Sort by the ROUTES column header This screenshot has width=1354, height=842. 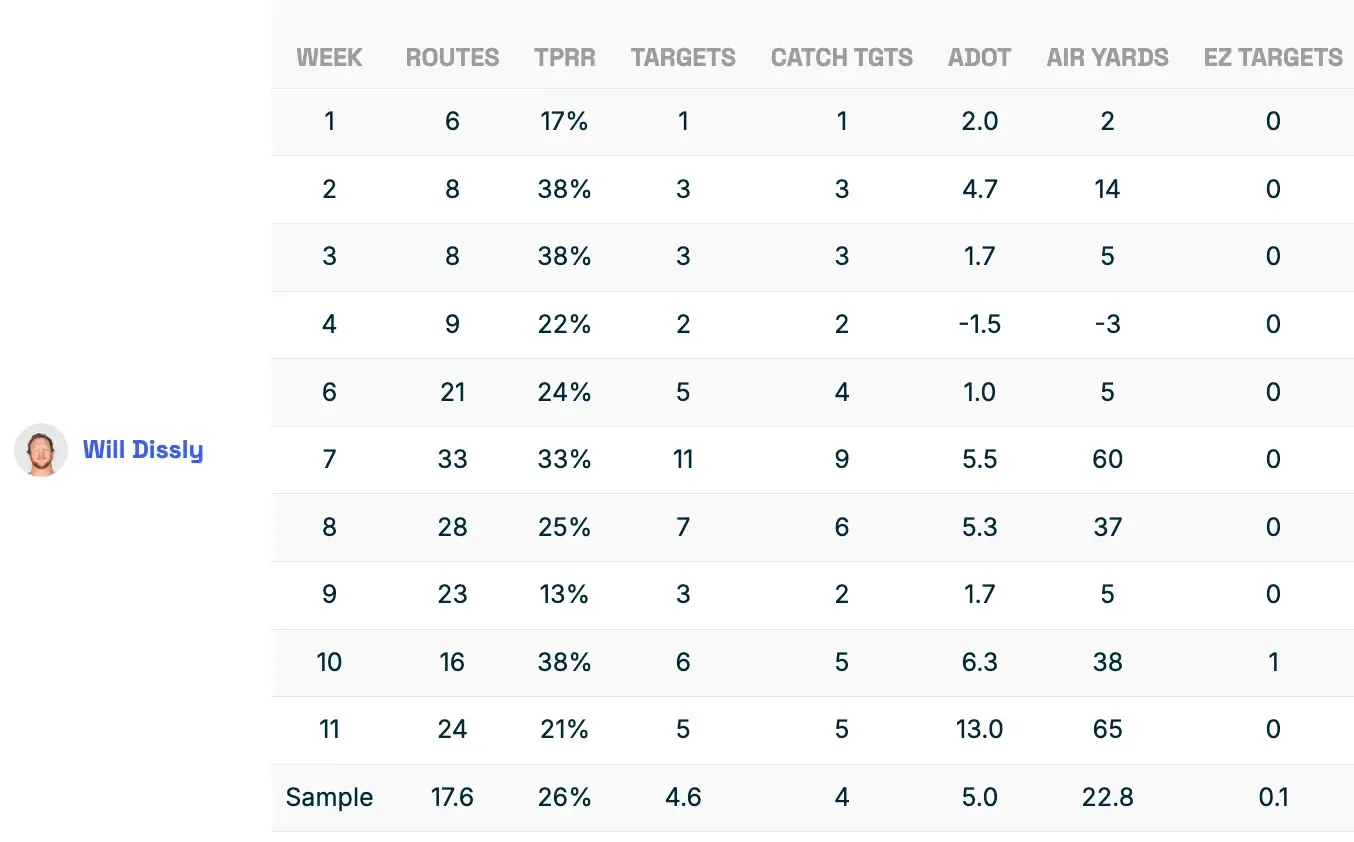[452, 58]
